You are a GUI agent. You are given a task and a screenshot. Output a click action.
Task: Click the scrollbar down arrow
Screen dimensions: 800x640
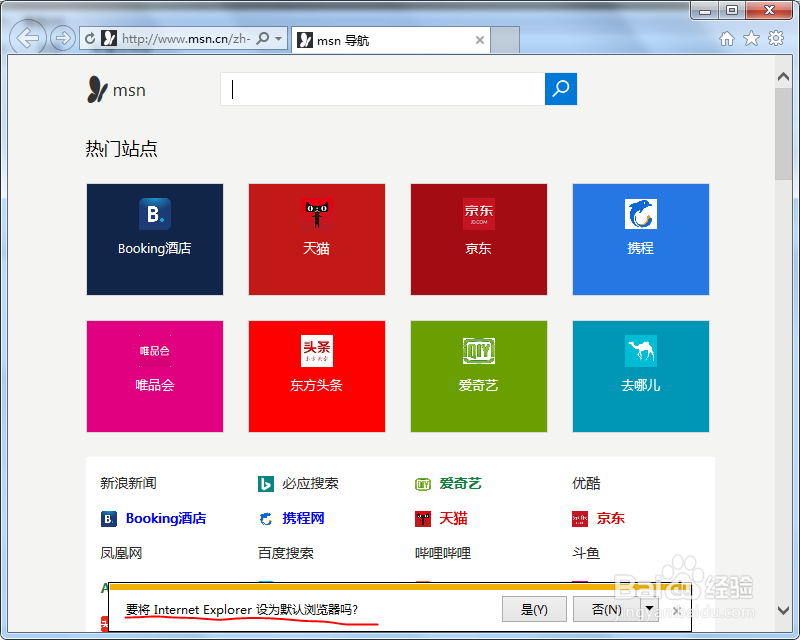[x=783, y=610]
